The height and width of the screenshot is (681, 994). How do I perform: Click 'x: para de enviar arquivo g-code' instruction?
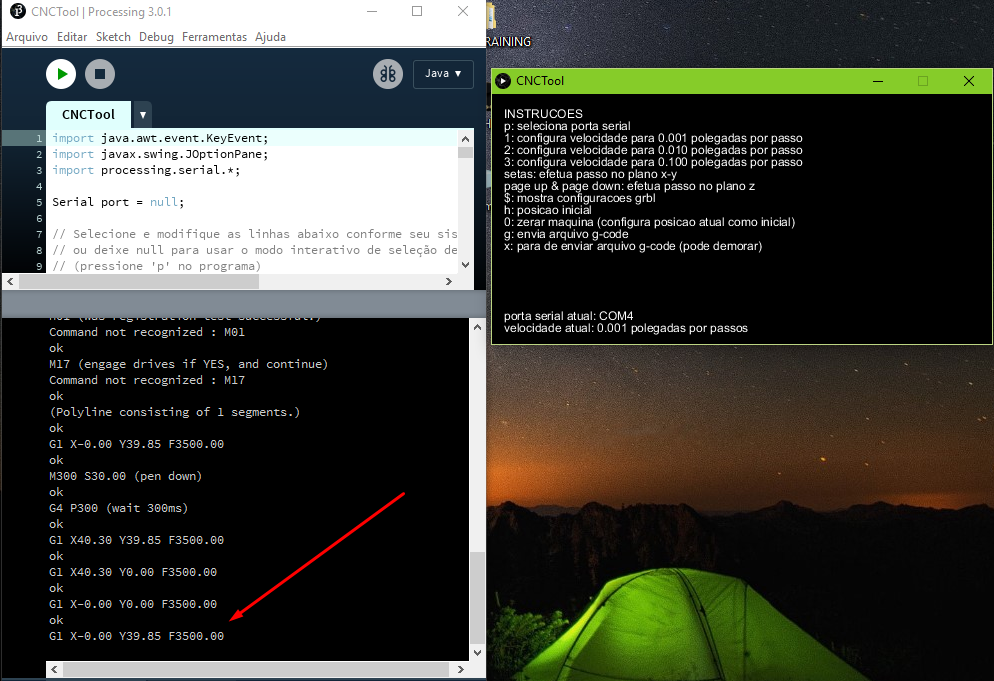click(633, 246)
